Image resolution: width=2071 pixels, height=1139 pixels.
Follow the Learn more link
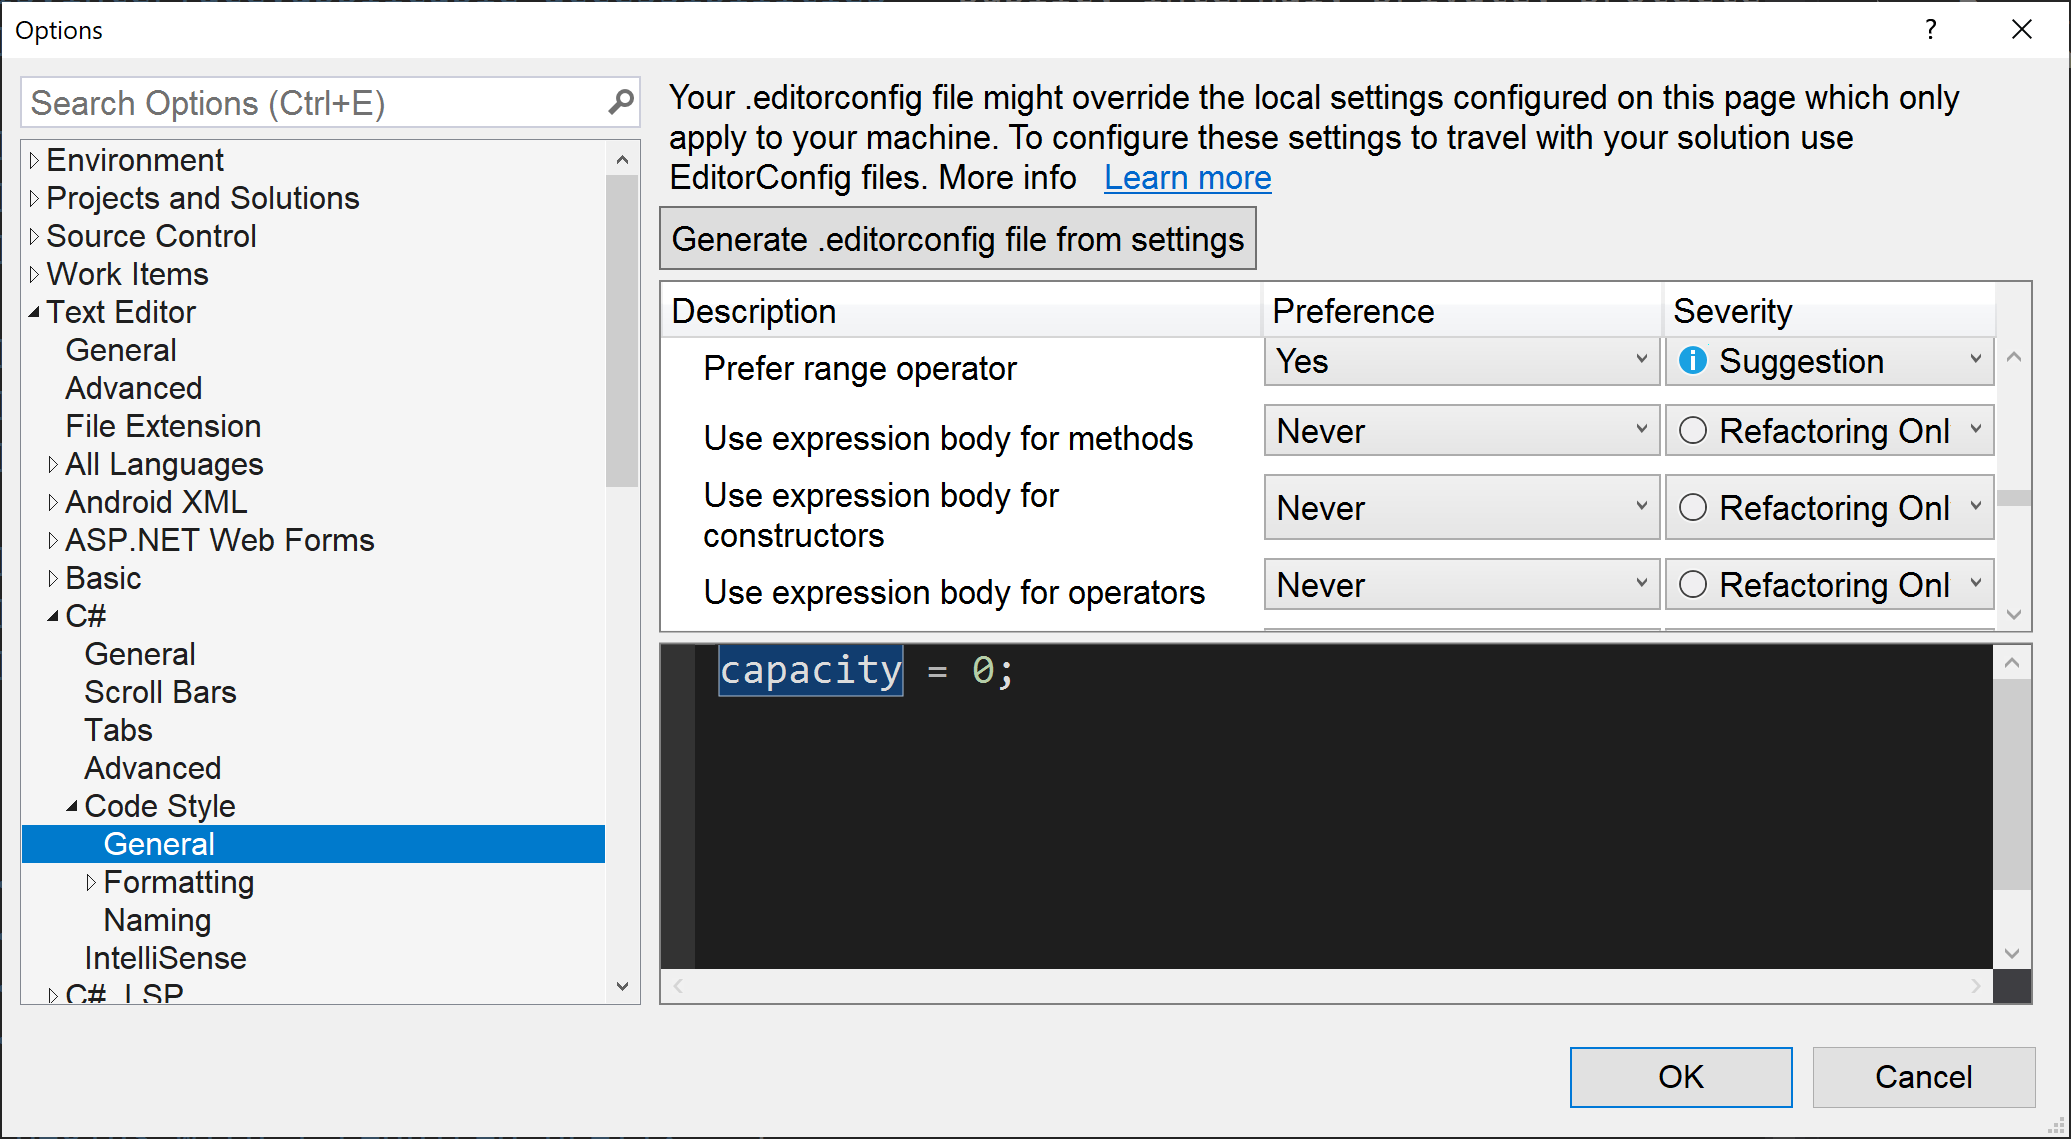tap(1187, 178)
